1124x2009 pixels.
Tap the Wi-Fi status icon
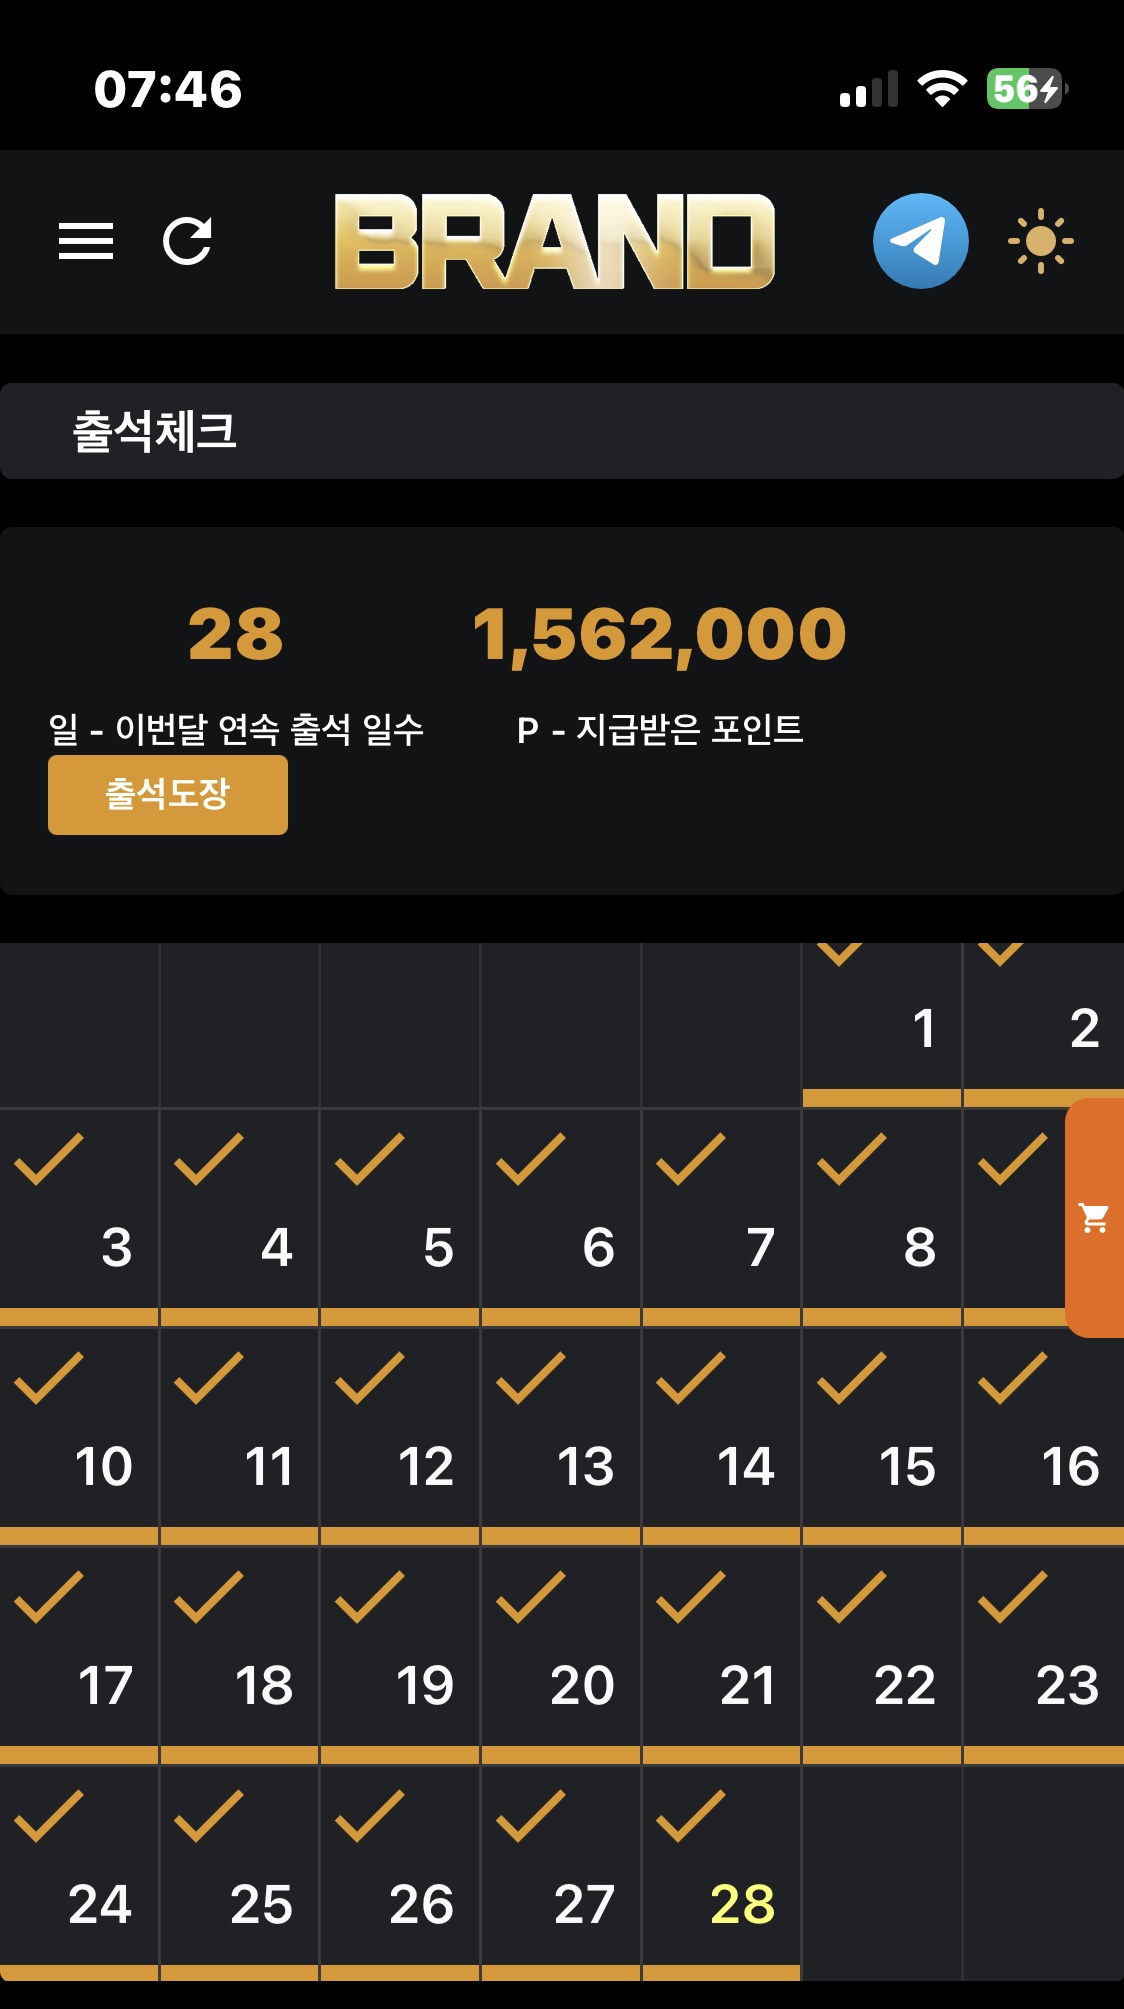[x=942, y=89]
